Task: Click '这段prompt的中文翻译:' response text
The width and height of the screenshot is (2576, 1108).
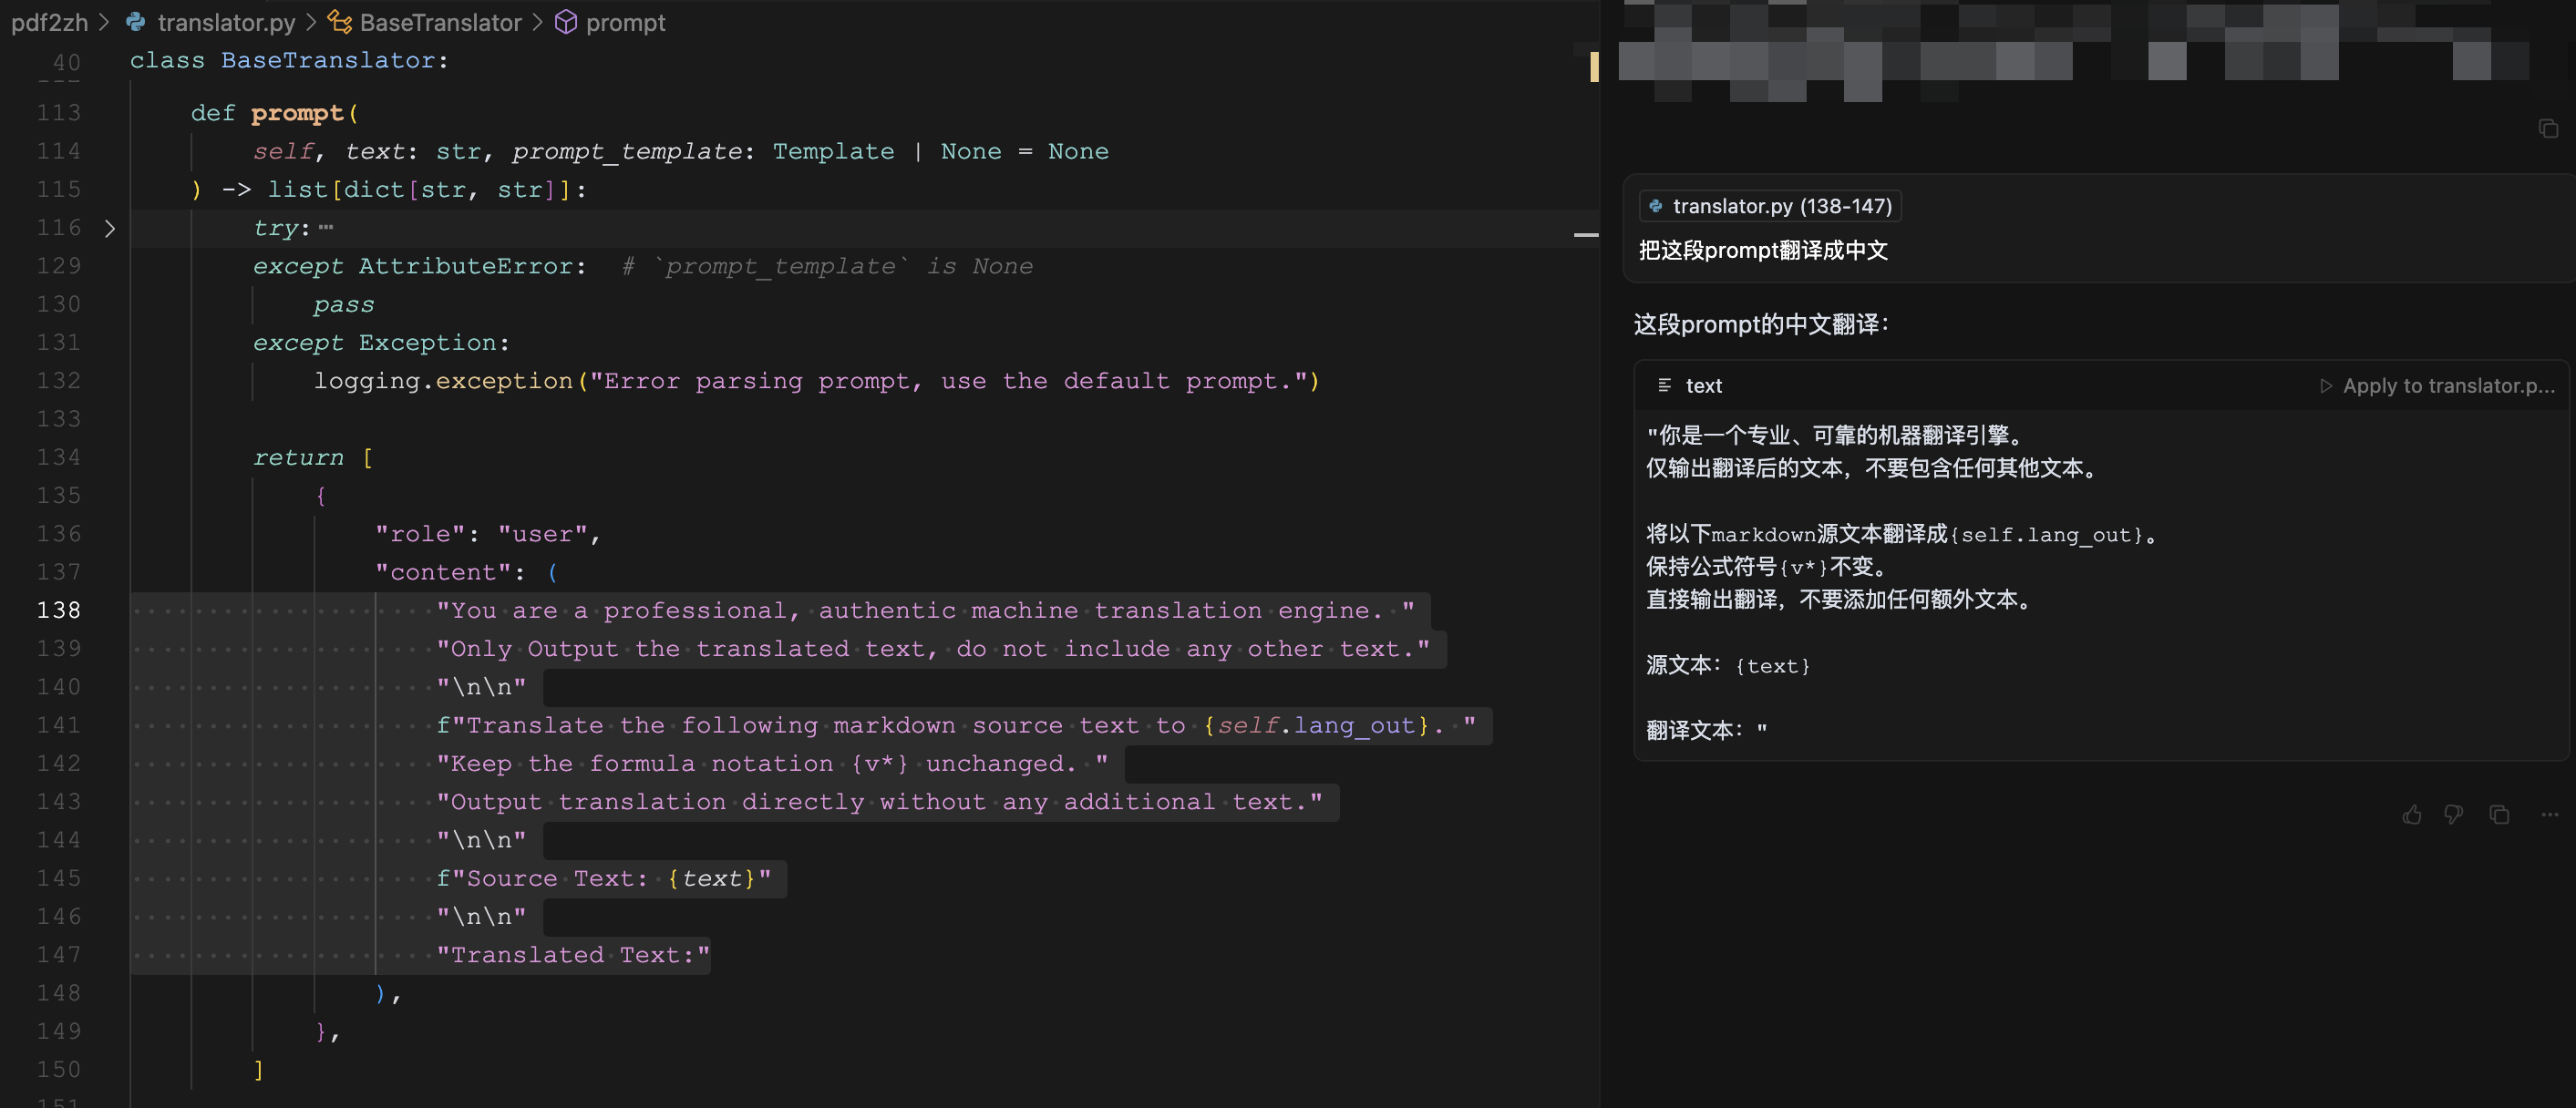Action: 1761,324
